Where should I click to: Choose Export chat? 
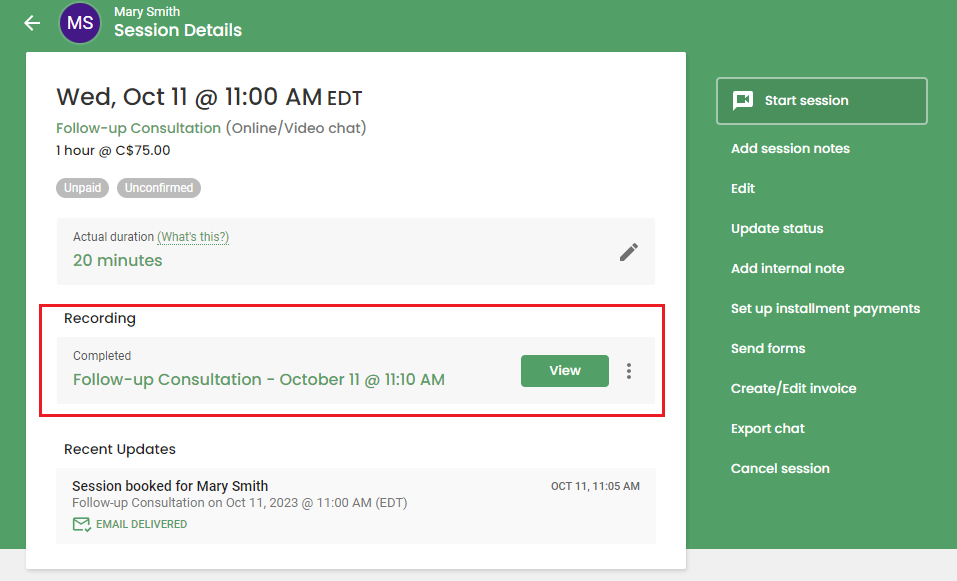(768, 428)
